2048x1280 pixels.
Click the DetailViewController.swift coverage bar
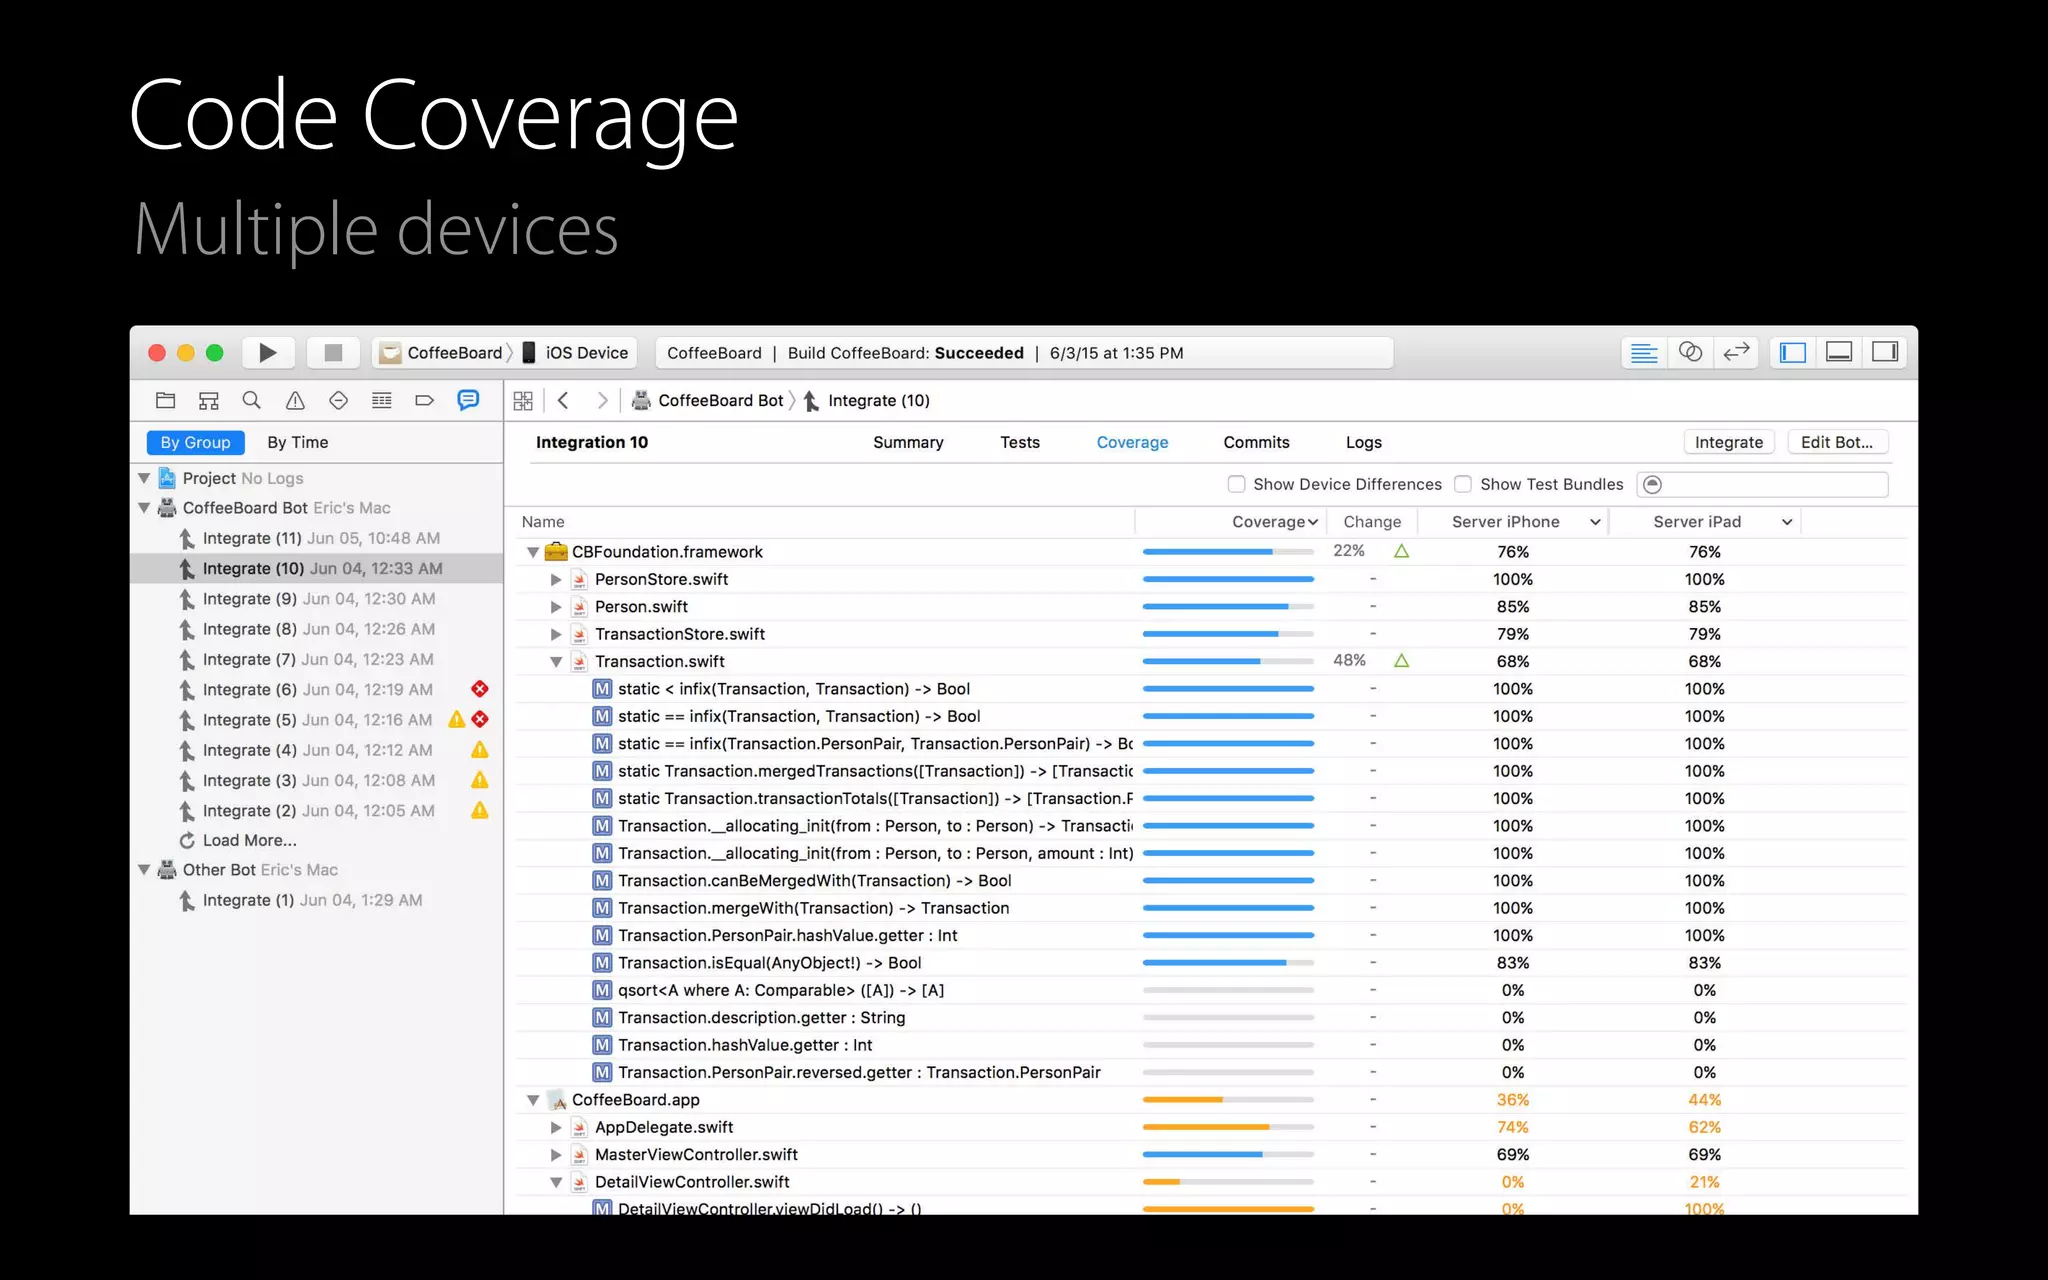pyautogui.click(x=1228, y=1182)
